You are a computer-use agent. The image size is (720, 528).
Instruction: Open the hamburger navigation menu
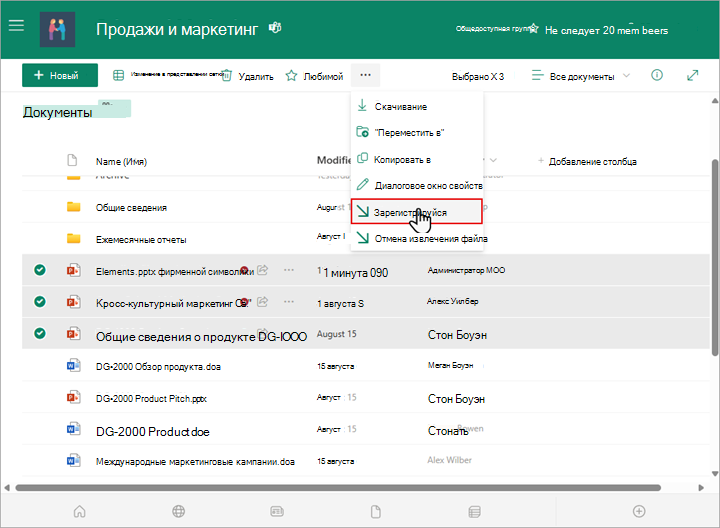16,26
